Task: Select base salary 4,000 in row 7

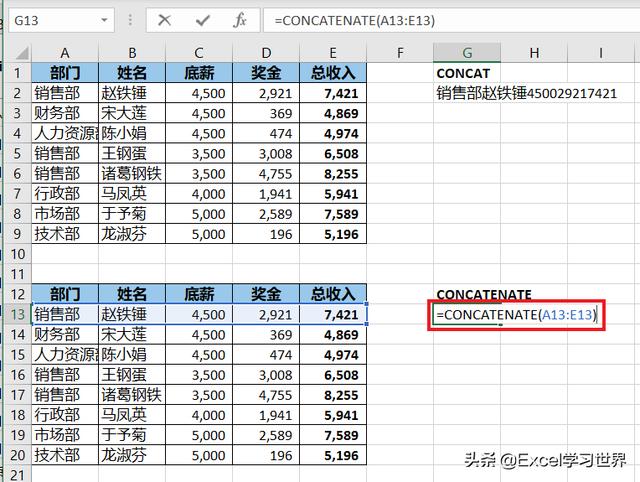Action: [199, 193]
